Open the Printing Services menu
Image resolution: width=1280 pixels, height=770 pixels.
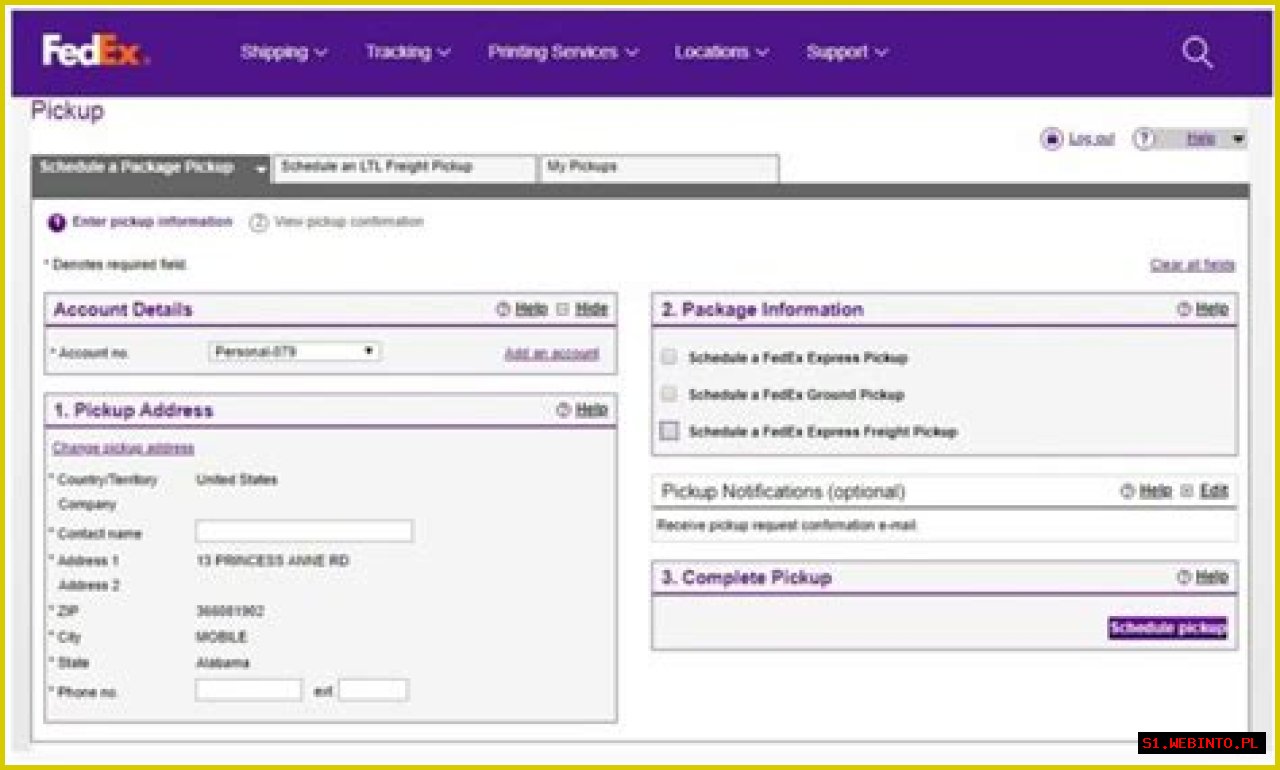563,52
